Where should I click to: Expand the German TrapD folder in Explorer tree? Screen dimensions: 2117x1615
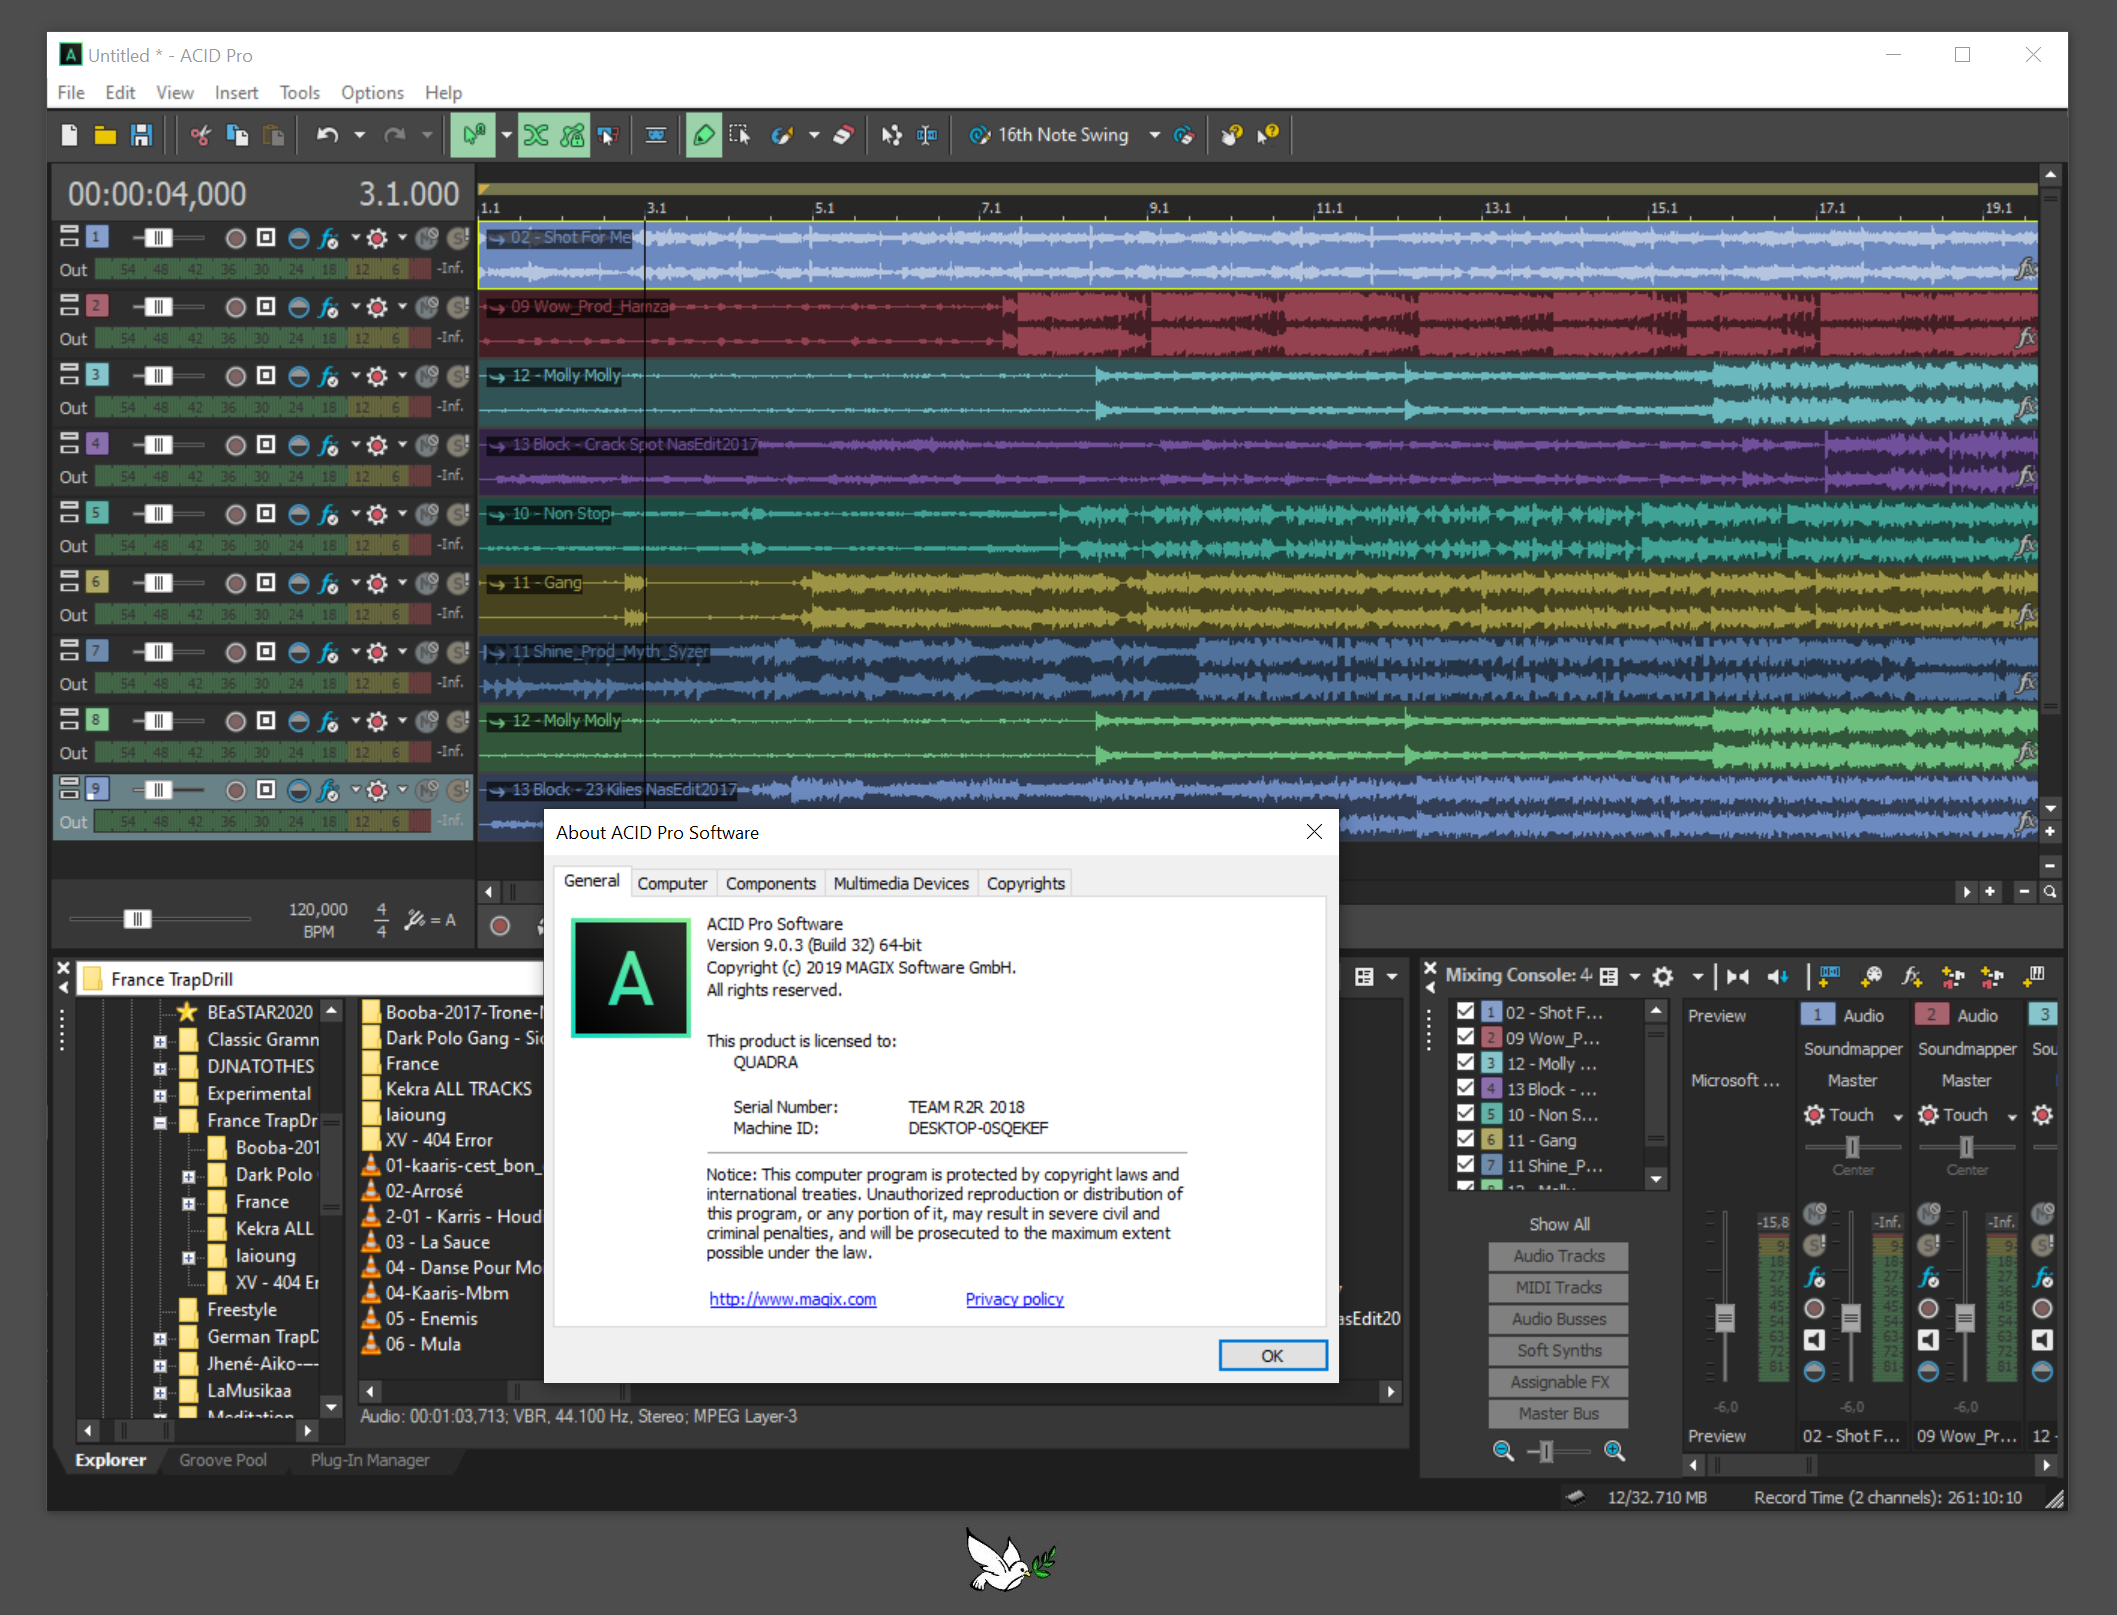[x=160, y=1338]
